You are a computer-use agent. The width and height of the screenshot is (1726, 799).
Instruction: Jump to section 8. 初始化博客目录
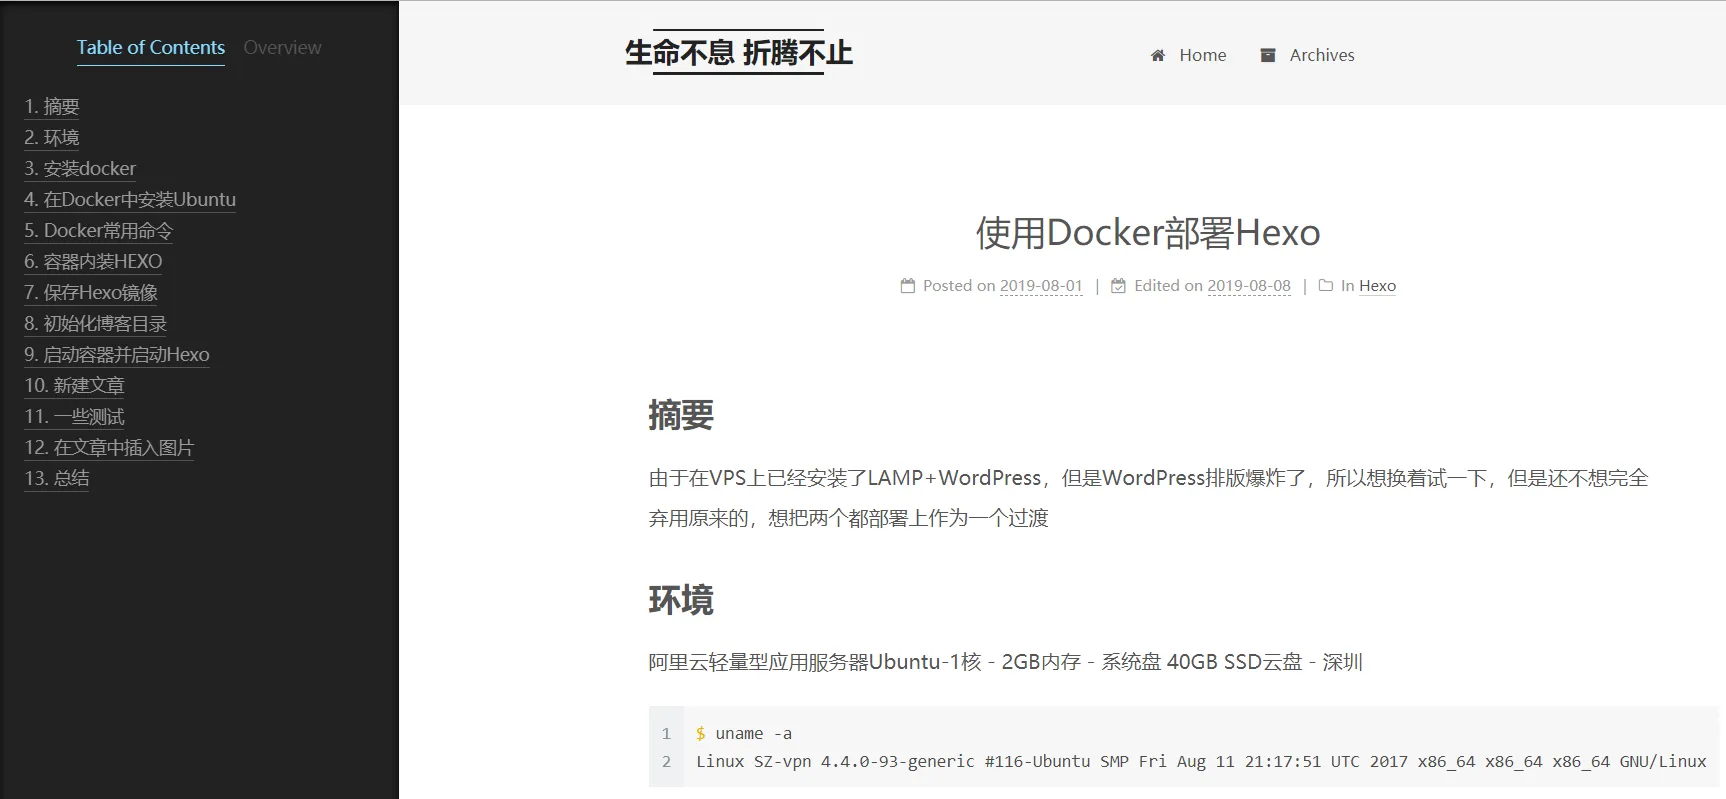point(96,324)
